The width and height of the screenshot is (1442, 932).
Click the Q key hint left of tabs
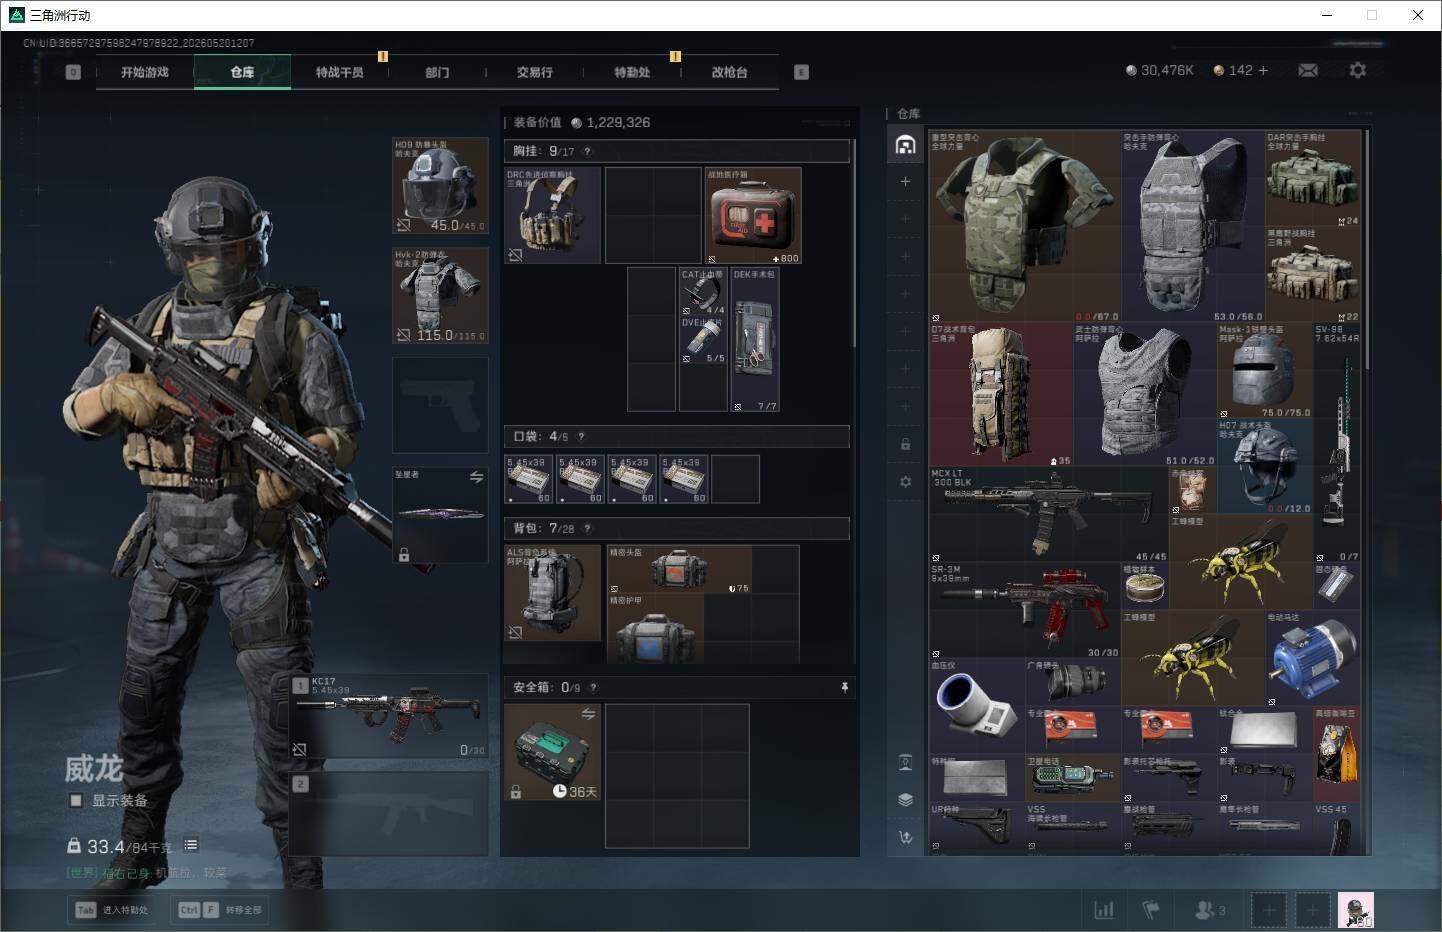(x=73, y=72)
